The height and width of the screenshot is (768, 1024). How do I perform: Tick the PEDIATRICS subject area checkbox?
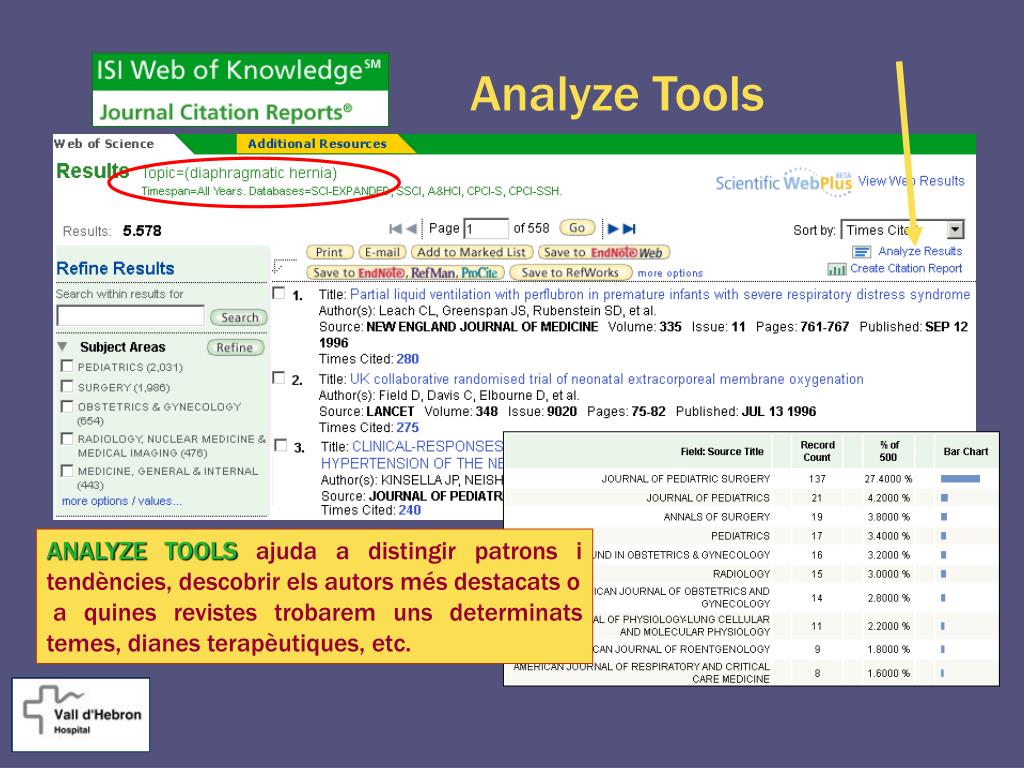click(x=67, y=366)
